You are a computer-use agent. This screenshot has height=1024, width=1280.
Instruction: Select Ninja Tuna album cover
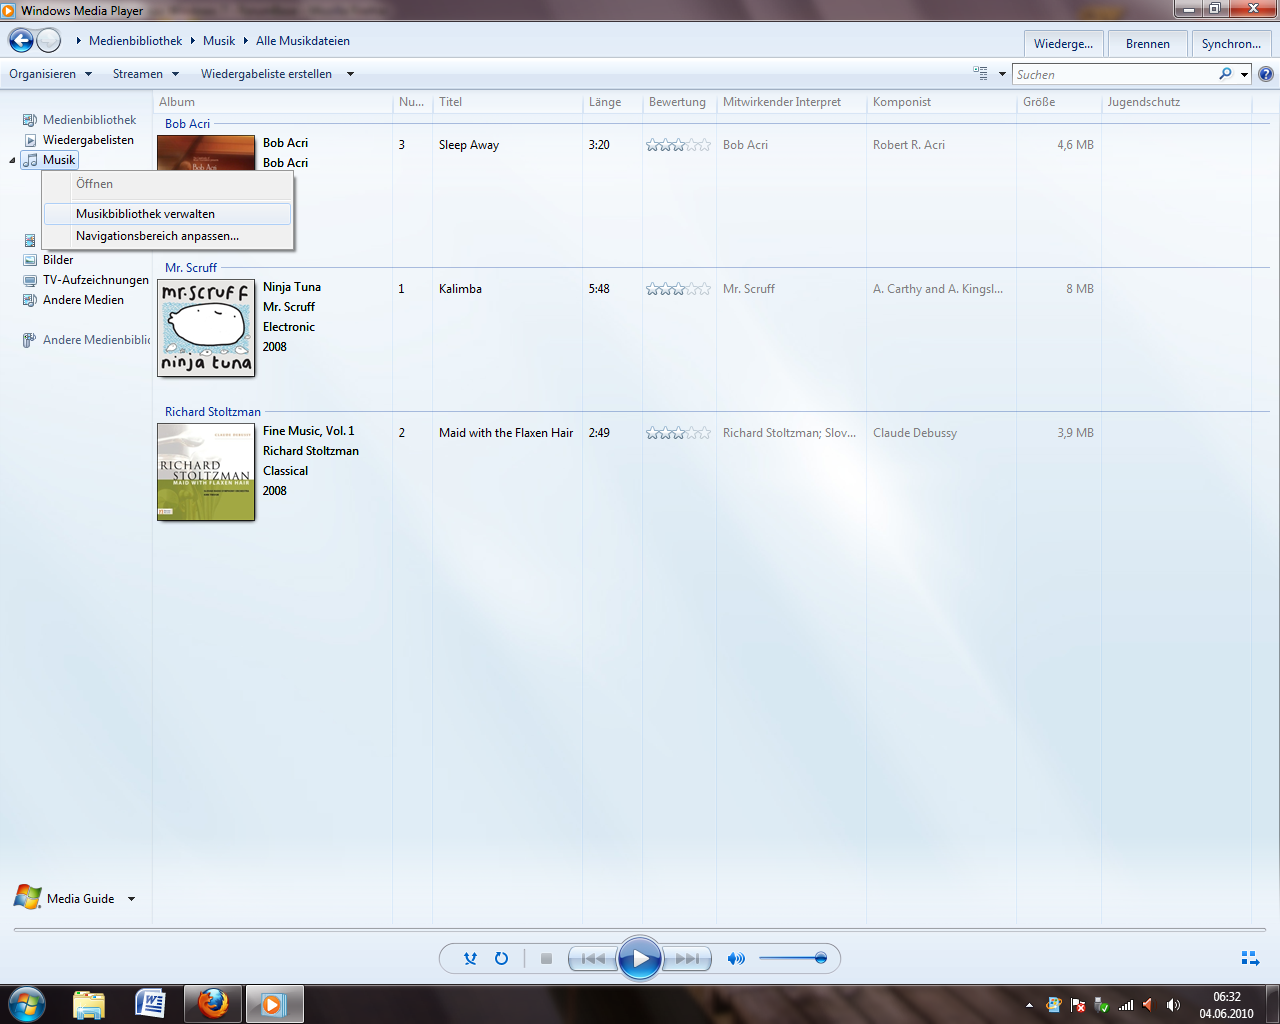point(206,328)
